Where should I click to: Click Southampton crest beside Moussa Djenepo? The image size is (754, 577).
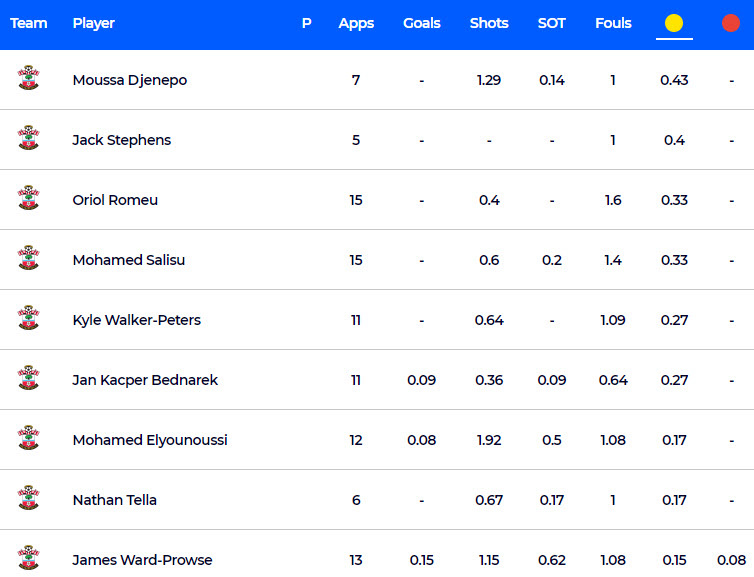28,79
